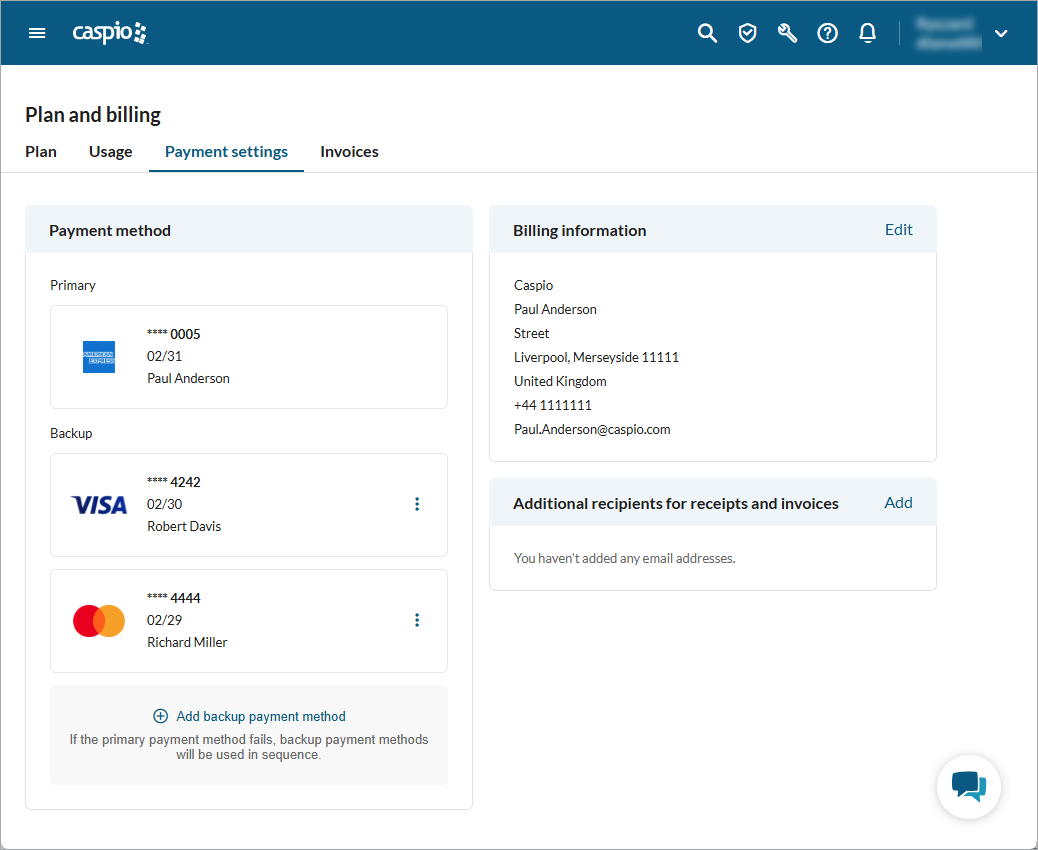Open the Mastercard card options menu
Image resolution: width=1038 pixels, height=850 pixels.
click(x=417, y=620)
